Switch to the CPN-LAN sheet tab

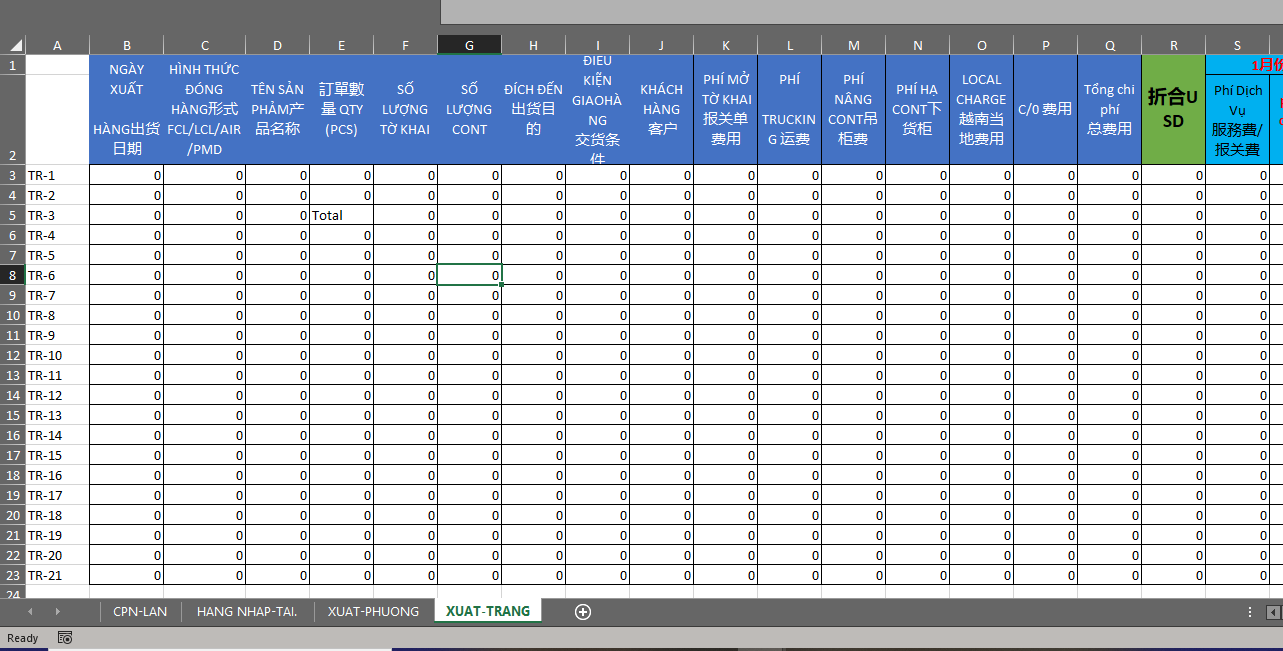[140, 612]
